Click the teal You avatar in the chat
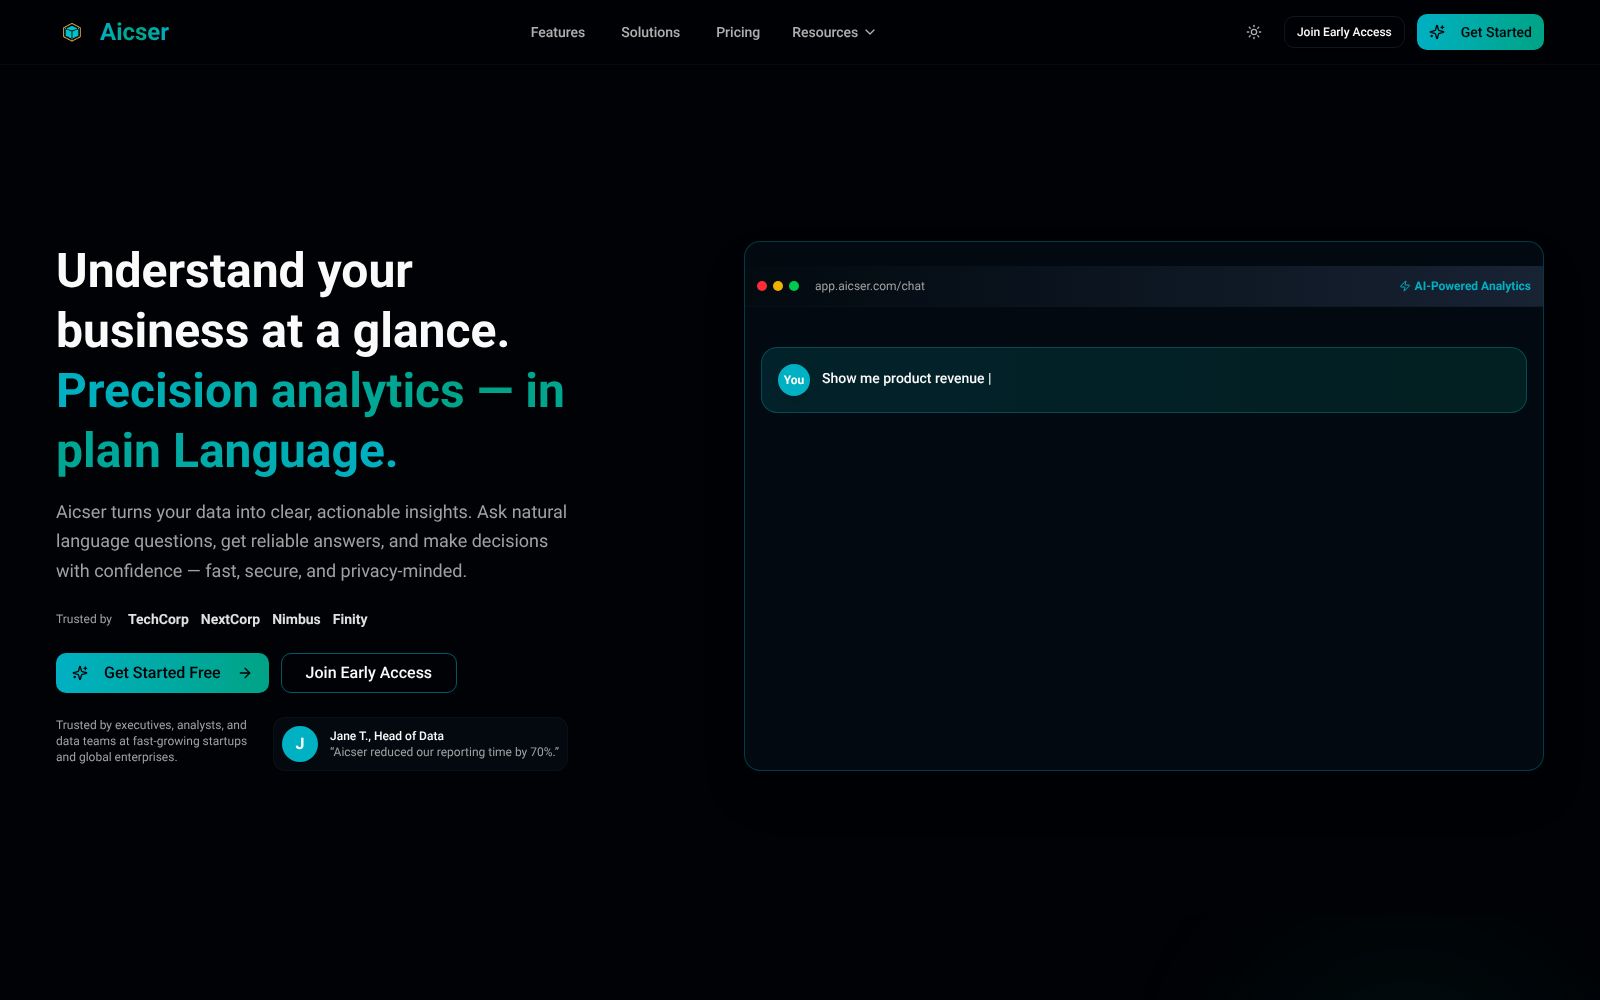Screen dimensions: 1600x1000 [x=793, y=379]
